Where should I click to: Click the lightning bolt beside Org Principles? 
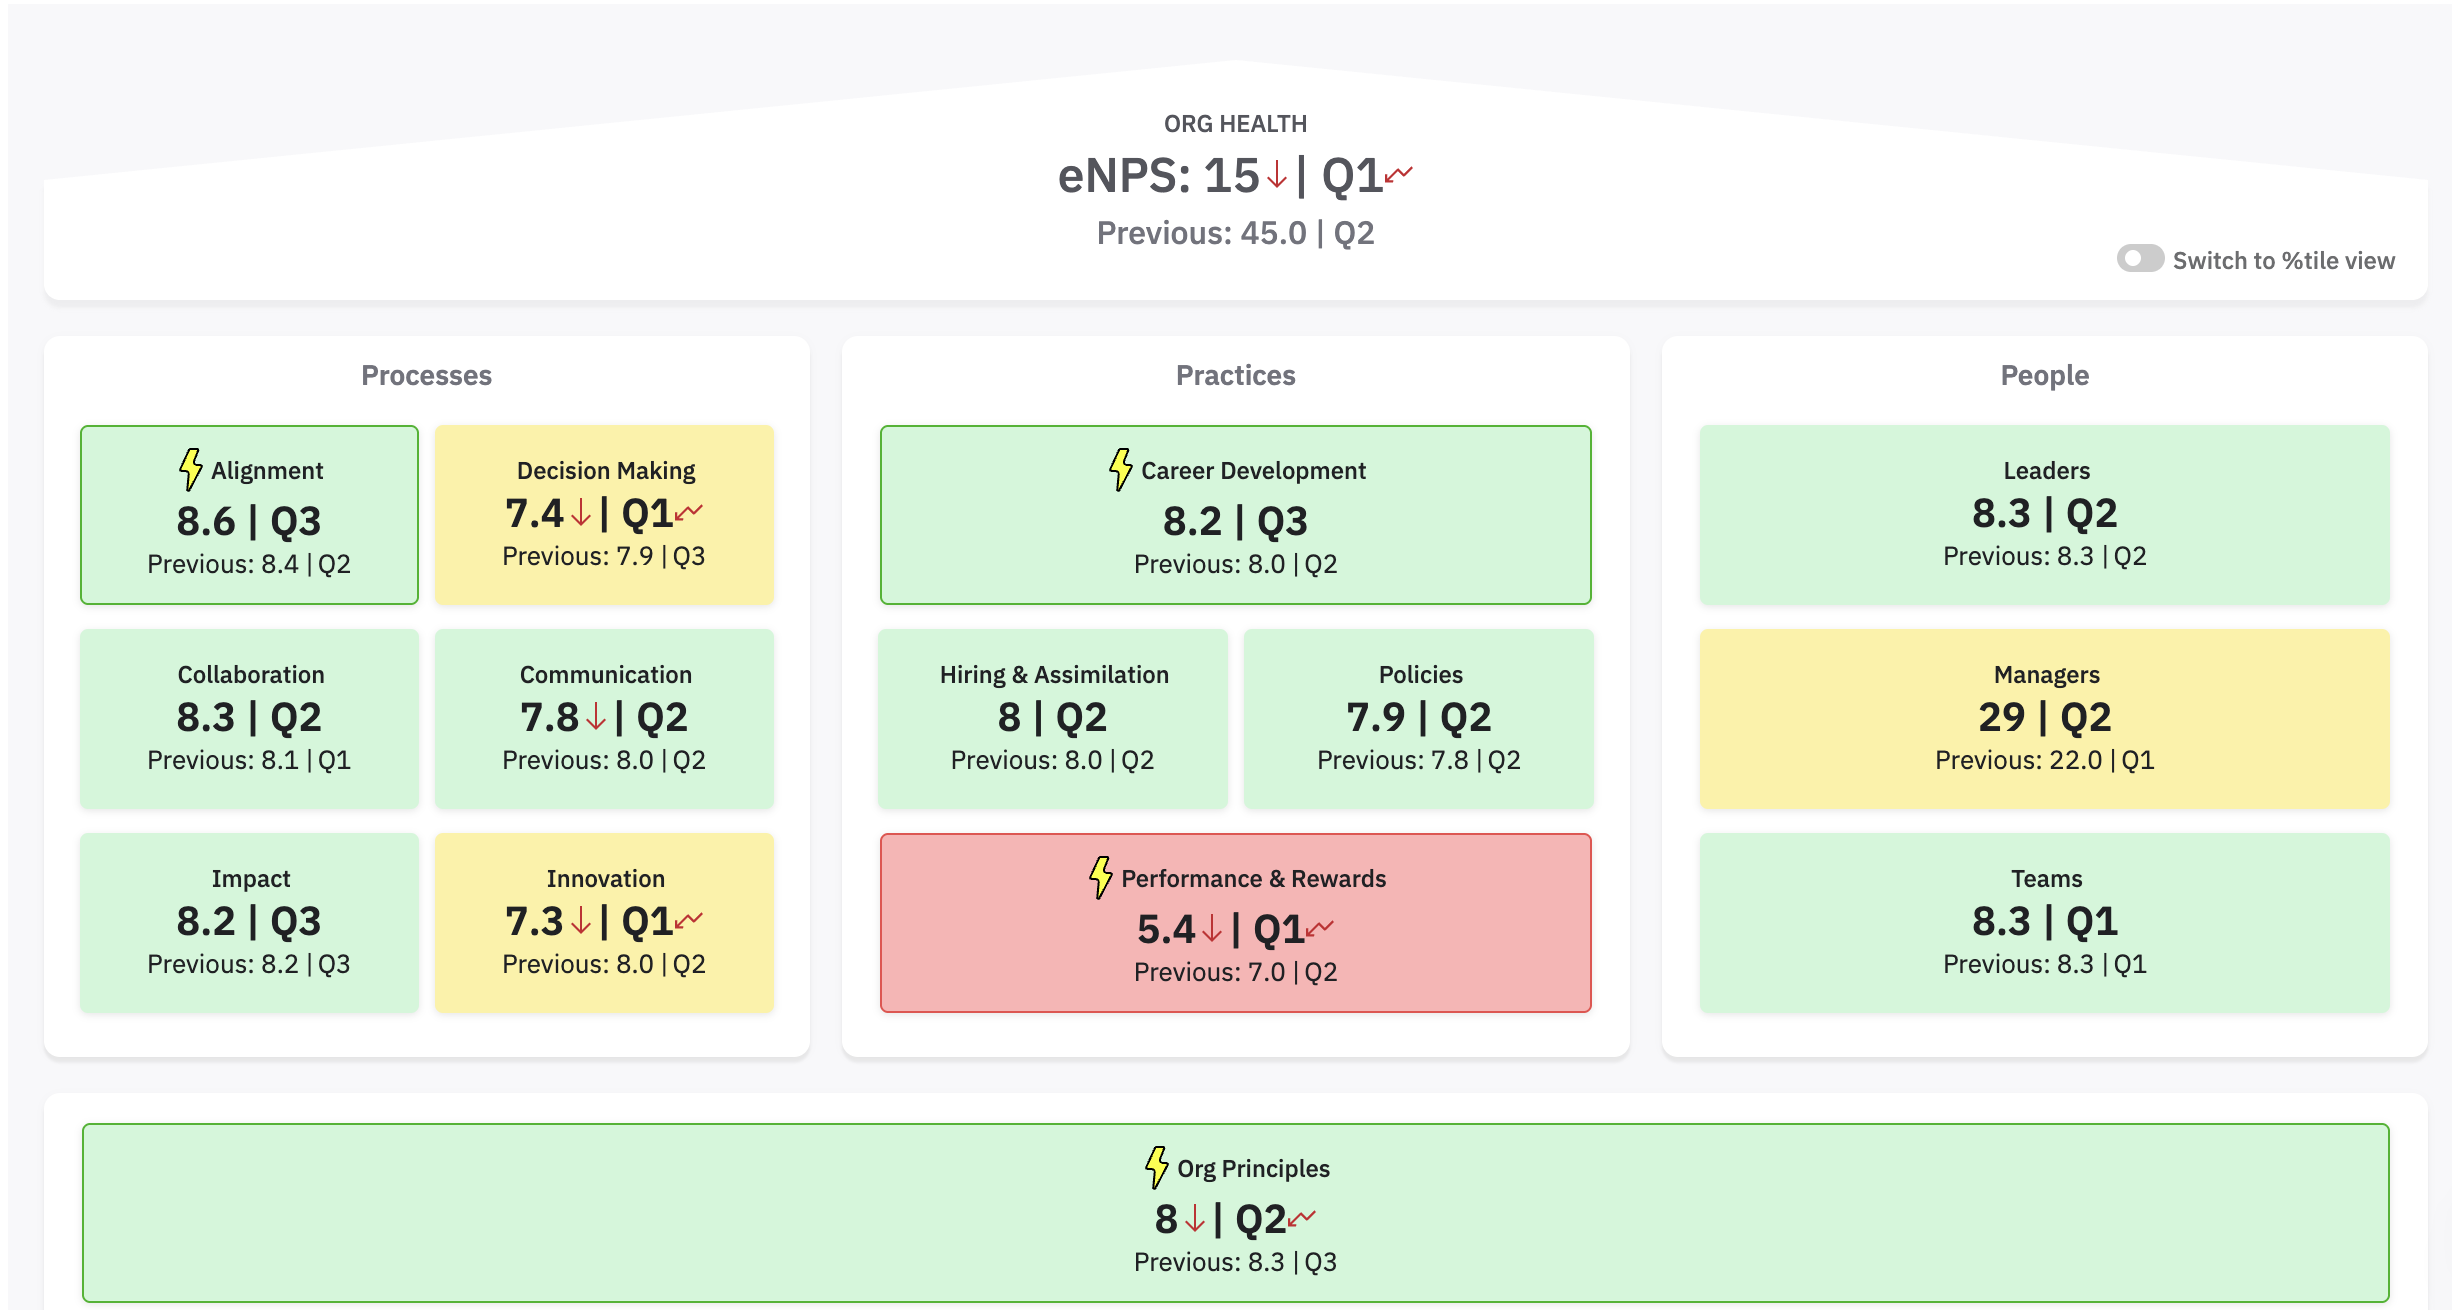pyautogui.click(x=1156, y=1167)
